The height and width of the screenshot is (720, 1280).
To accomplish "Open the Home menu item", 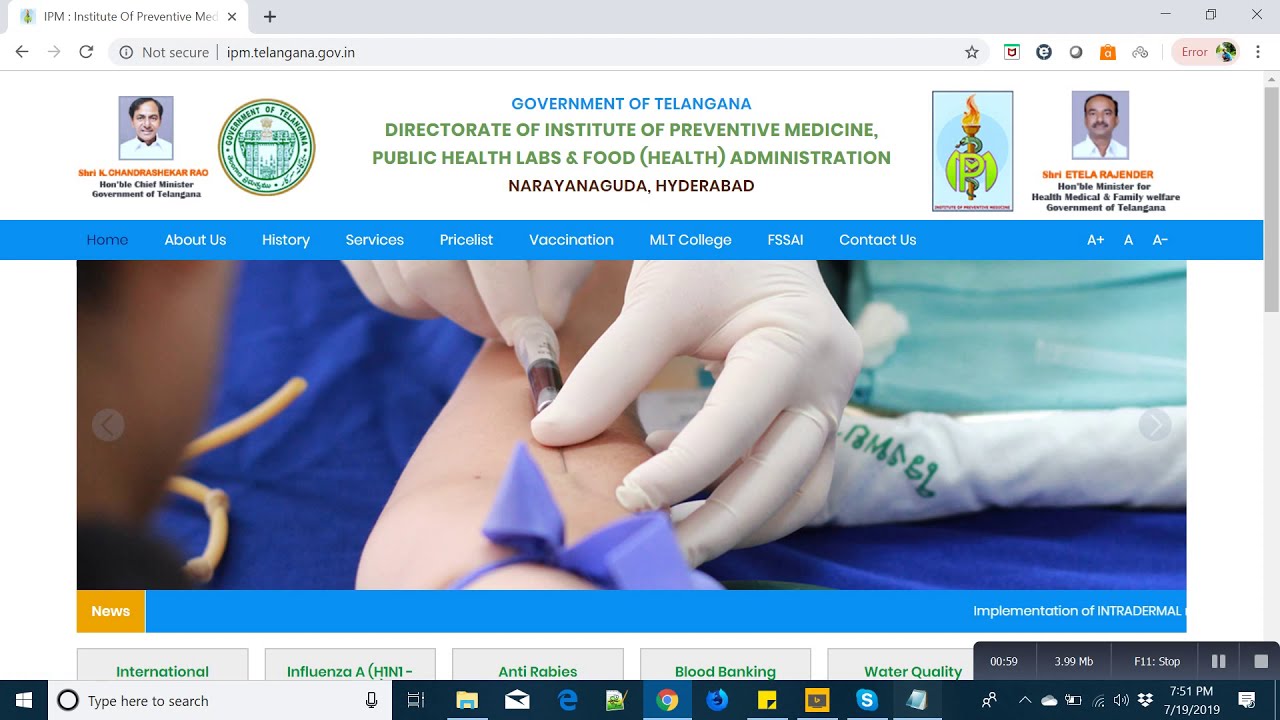I will pos(107,240).
